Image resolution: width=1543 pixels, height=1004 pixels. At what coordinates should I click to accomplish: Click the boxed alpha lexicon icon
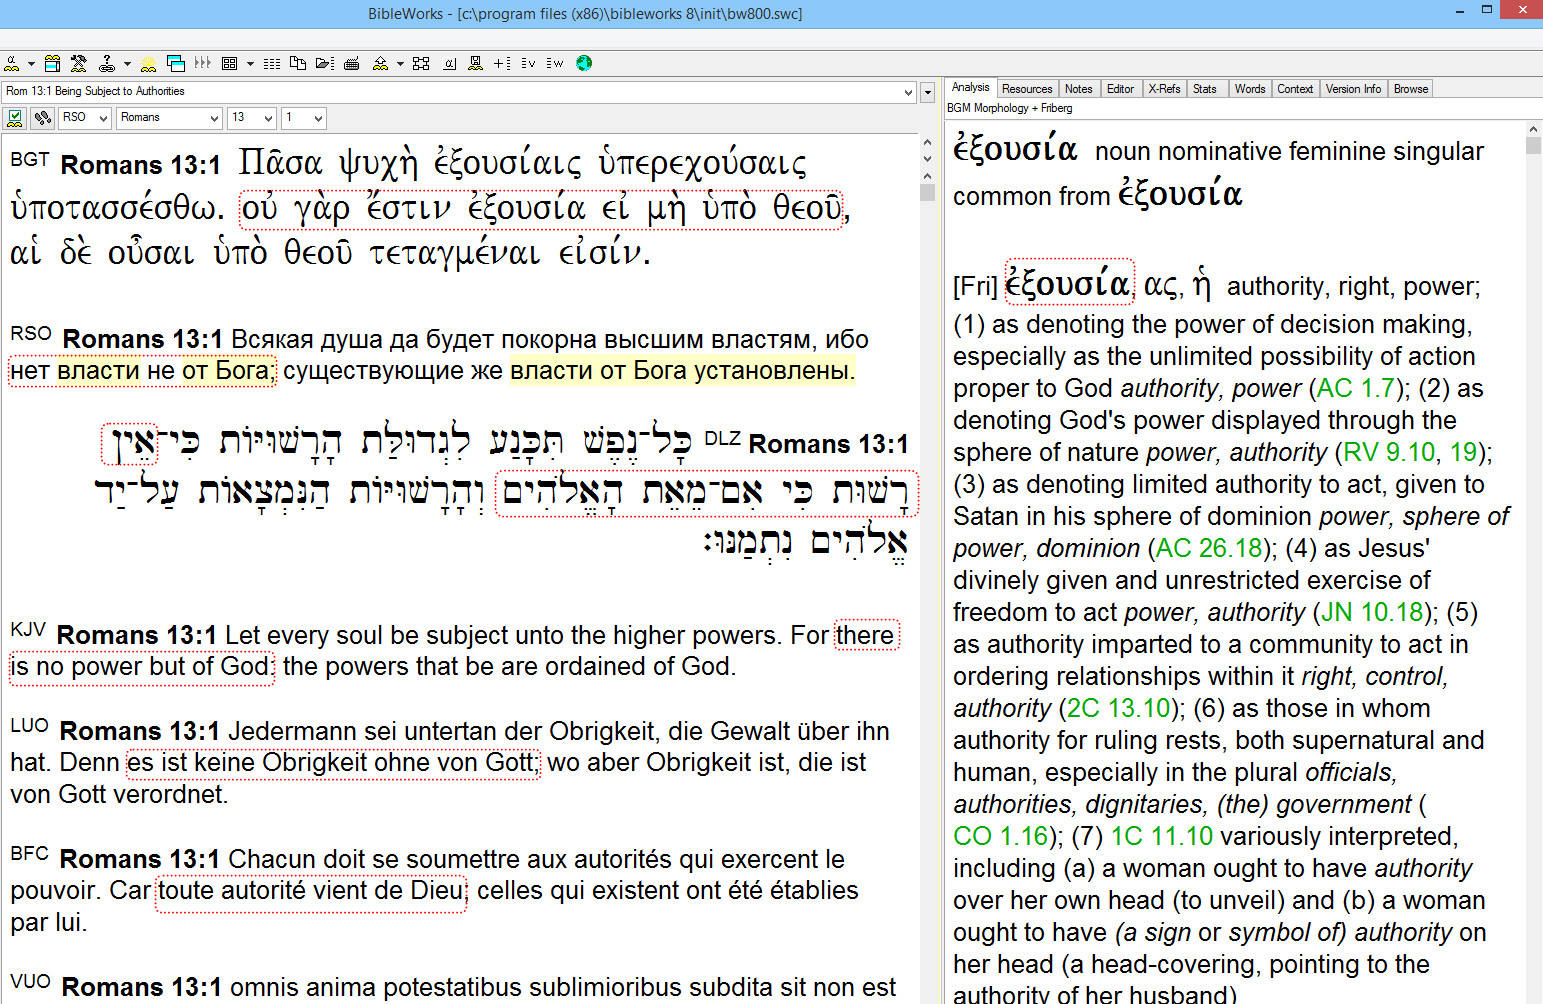(x=449, y=63)
